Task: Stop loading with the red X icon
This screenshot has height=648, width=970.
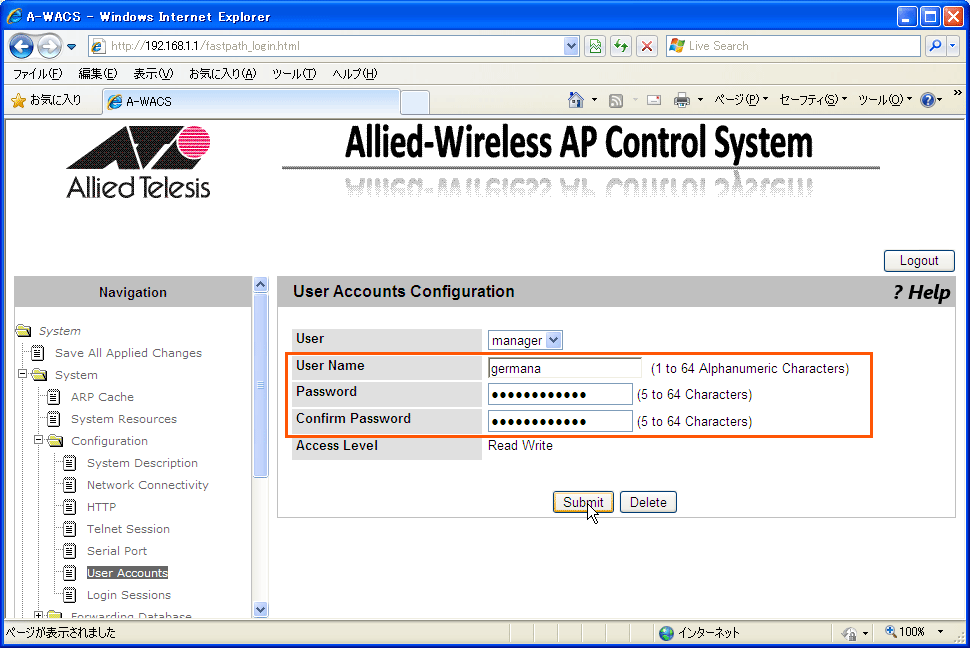Action: coord(647,46)
